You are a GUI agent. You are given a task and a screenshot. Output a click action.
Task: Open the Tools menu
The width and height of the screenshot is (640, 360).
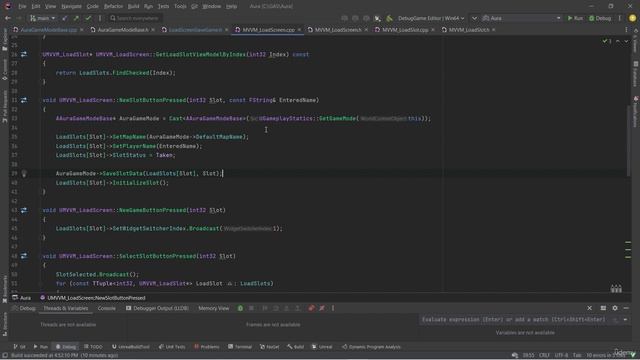point(180,7)
